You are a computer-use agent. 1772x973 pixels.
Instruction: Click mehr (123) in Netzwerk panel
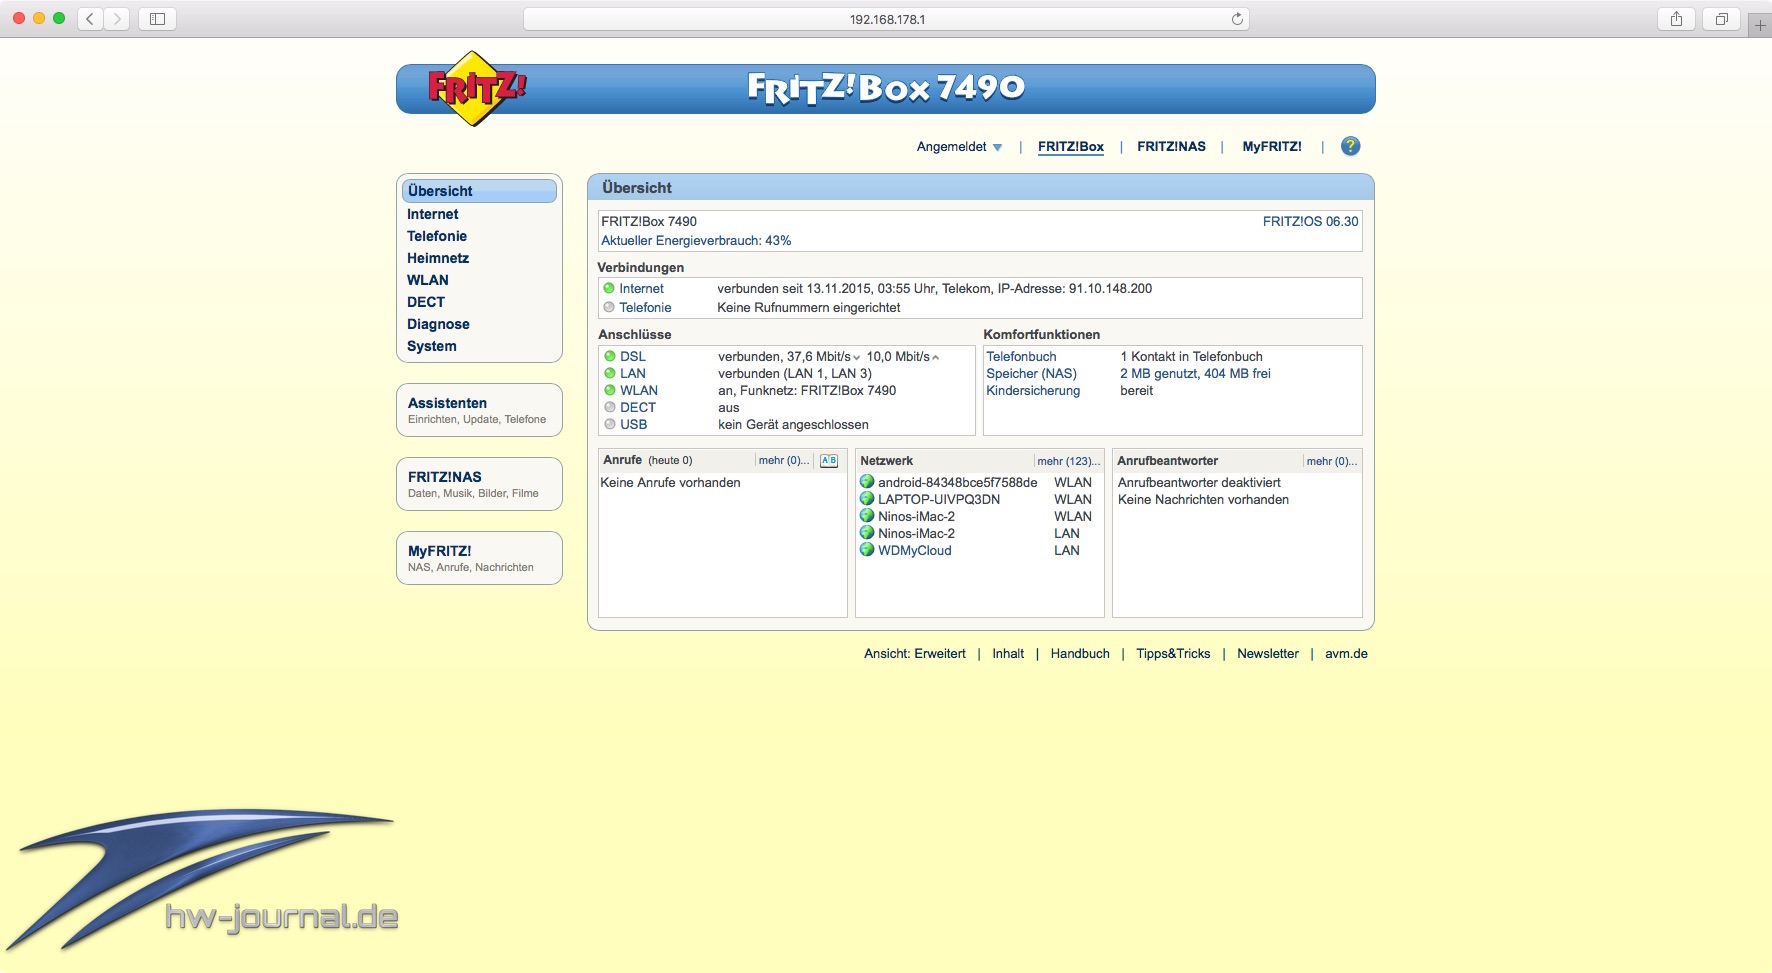coord(1069,461)
